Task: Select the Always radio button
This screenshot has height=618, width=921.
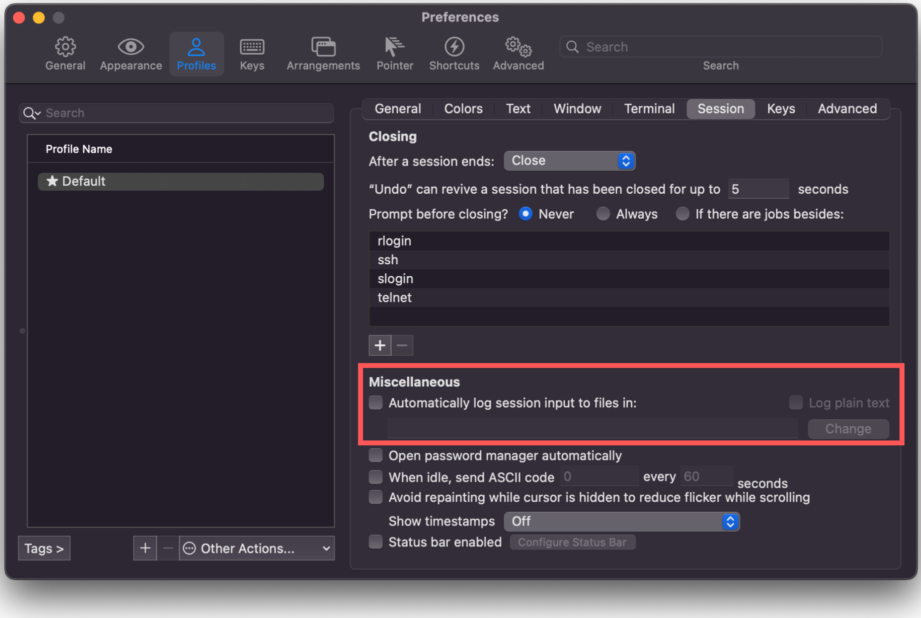Action: tap(603, 214)
